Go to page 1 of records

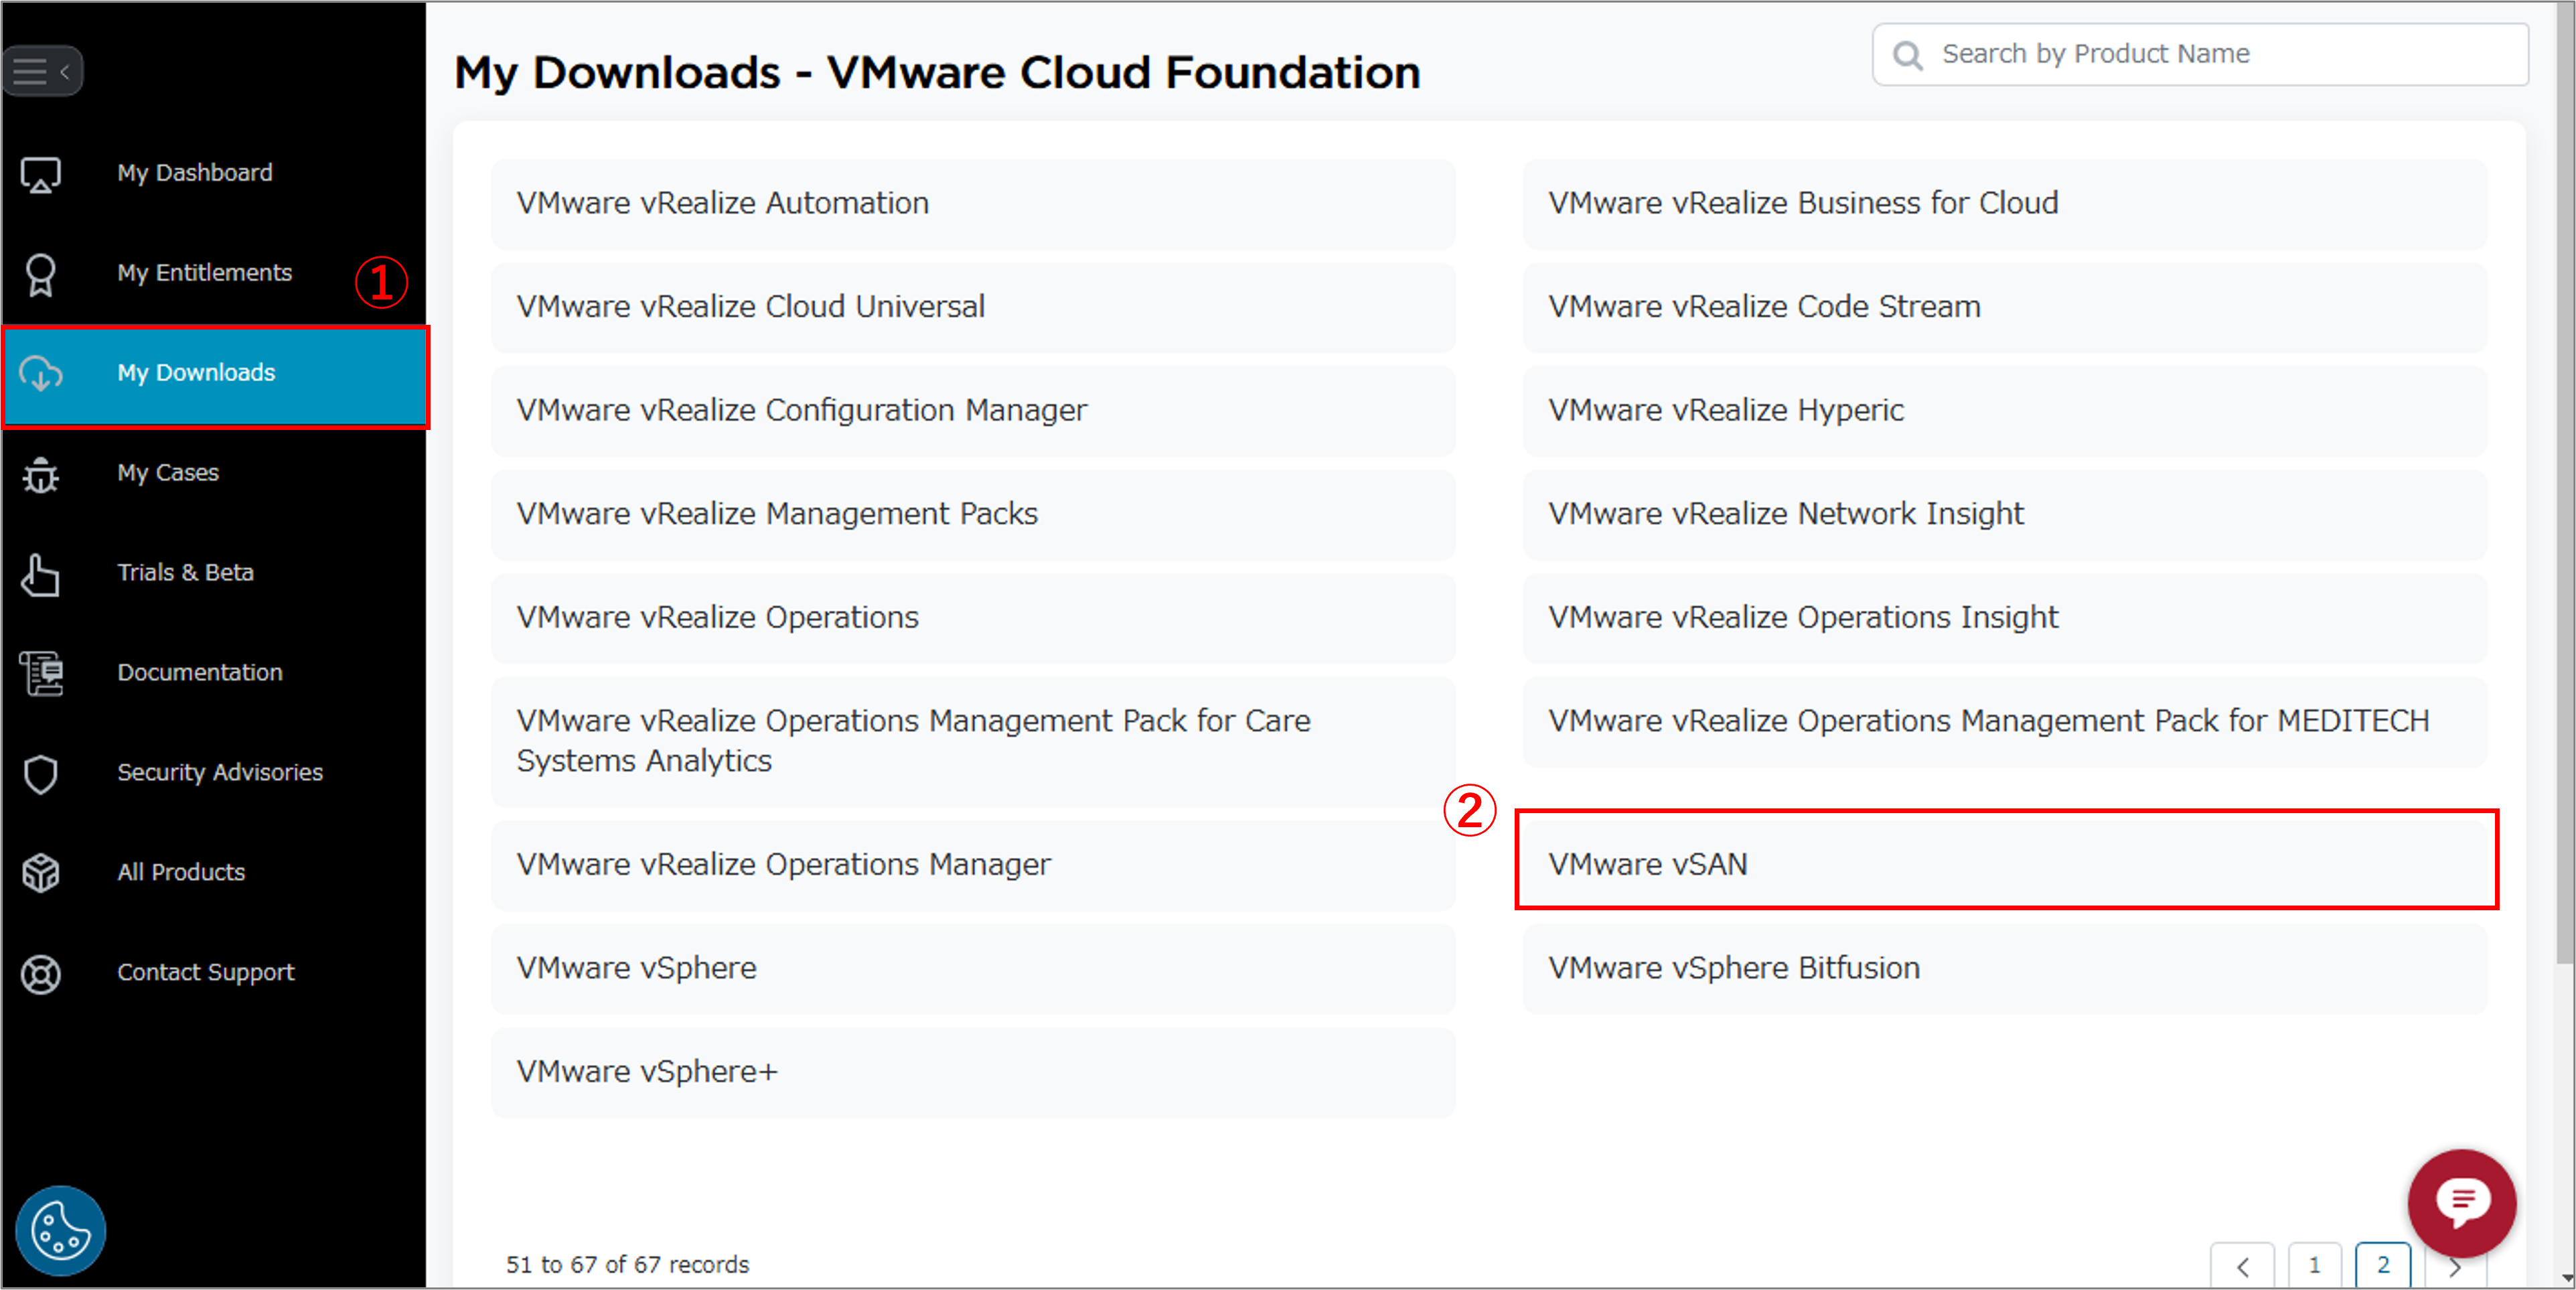pos(2315,1266)
